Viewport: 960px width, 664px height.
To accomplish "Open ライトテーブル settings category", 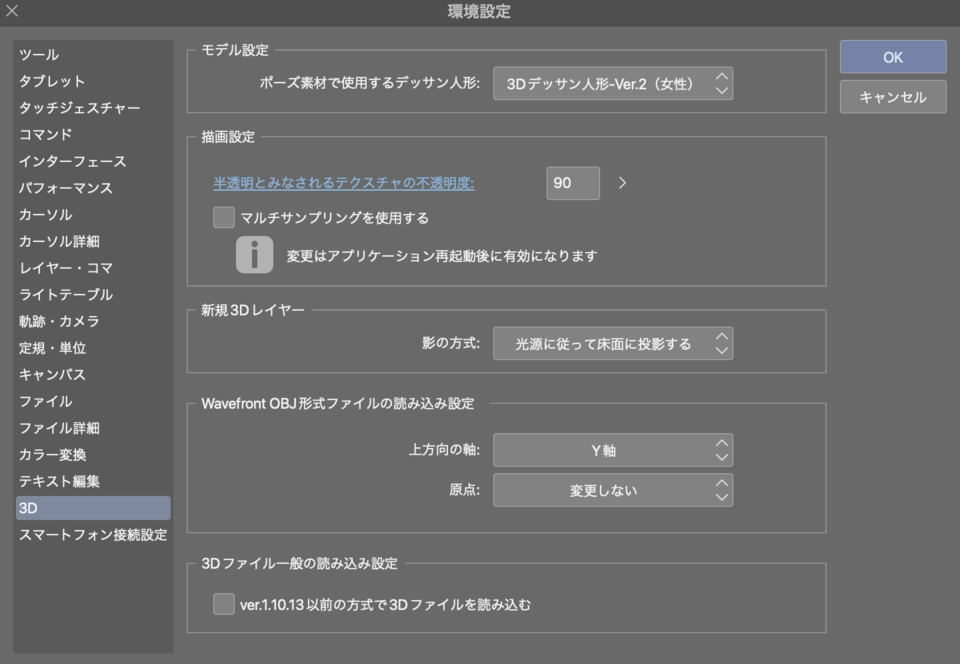I will click(x=93, y=294).
